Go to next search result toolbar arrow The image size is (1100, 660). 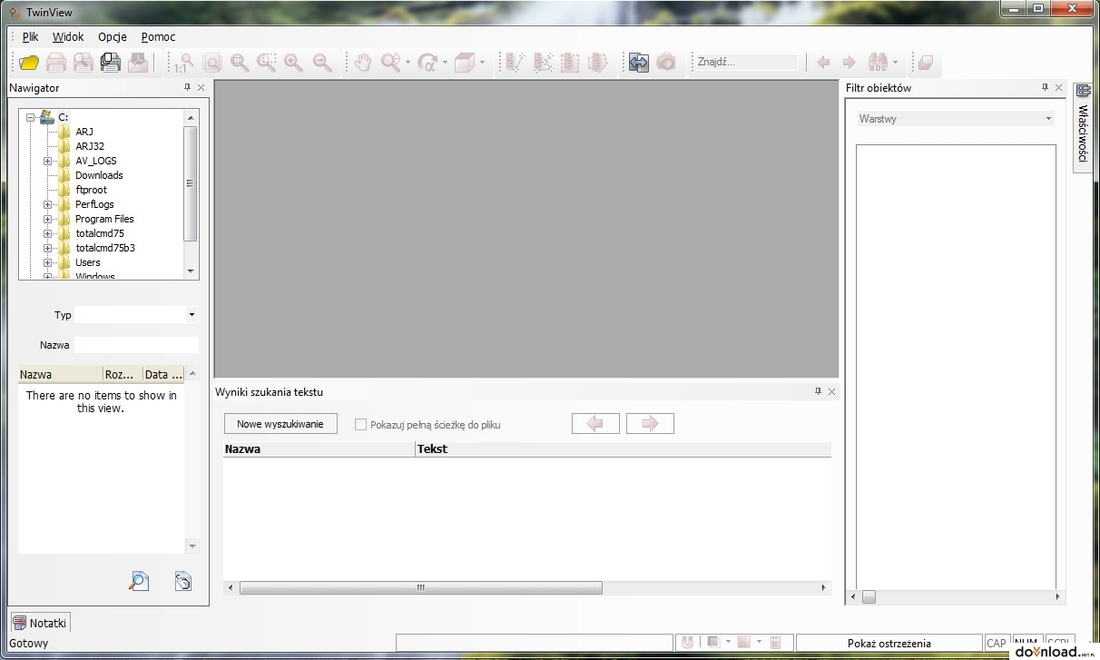click(849, 62)
